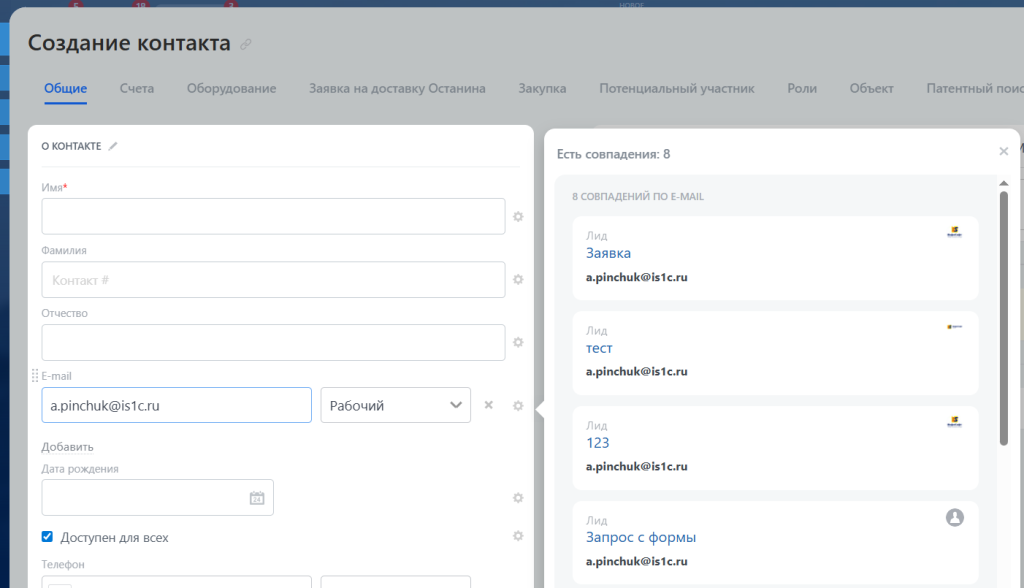This screenshot has height=588, width=1024.
Task: Open the Оборудование tab
Action: coord(231,88)
